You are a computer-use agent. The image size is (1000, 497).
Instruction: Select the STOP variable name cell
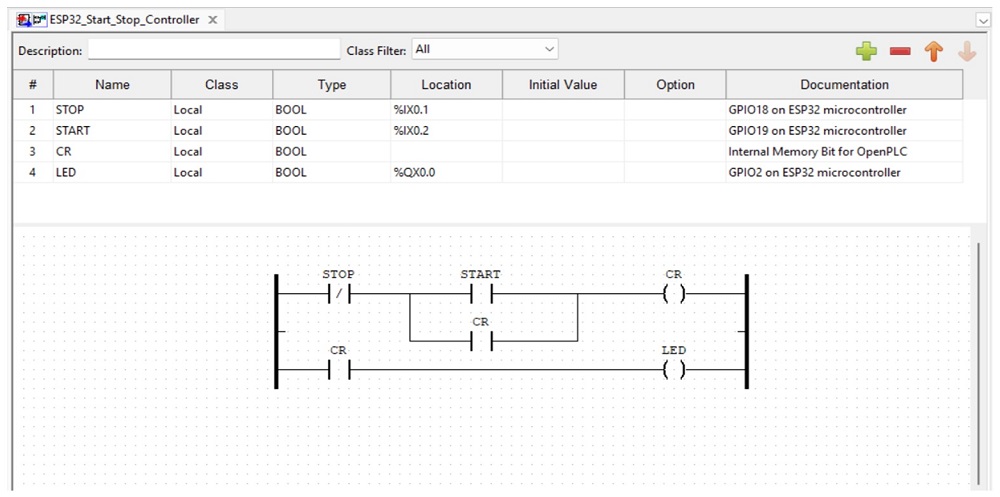tap(112, 110)
